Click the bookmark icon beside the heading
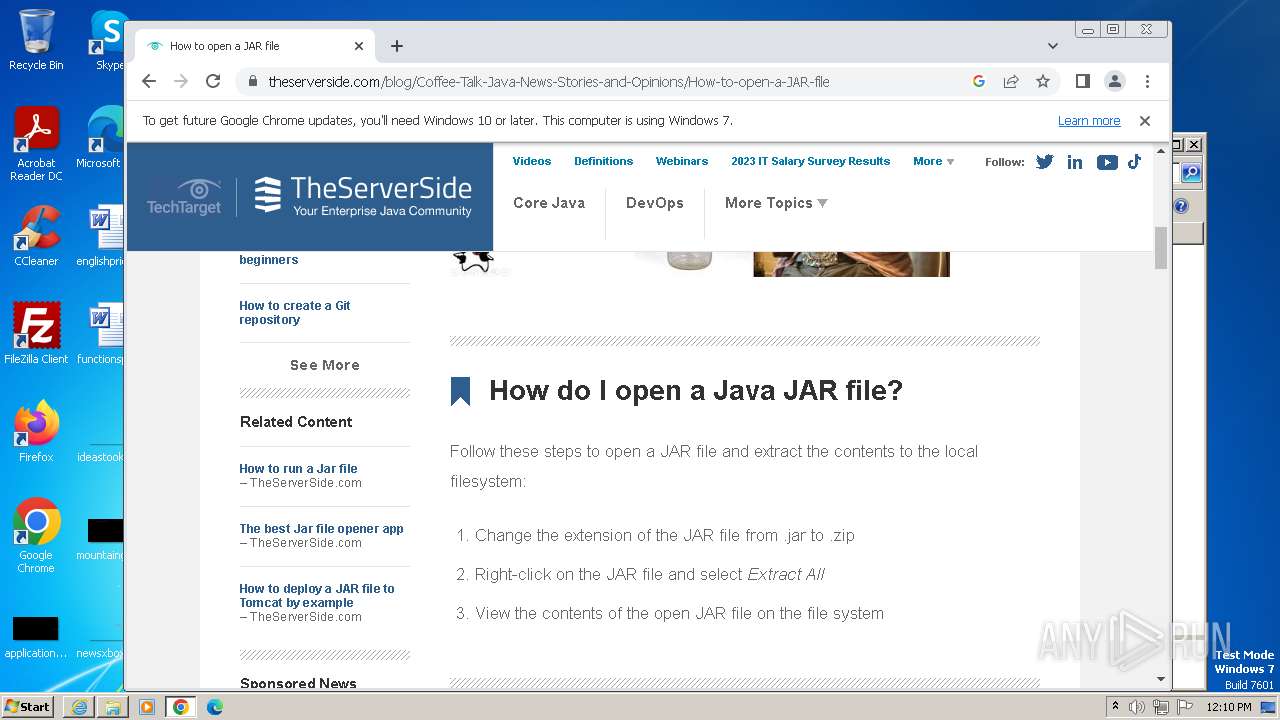Screen dimensions: 1280x720 click(x=460, y=391)
